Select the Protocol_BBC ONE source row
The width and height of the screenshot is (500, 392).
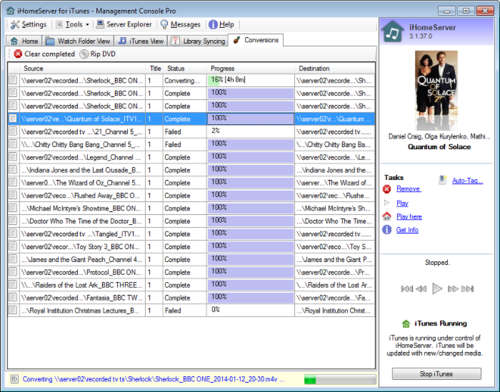click(x=82, y=272)
